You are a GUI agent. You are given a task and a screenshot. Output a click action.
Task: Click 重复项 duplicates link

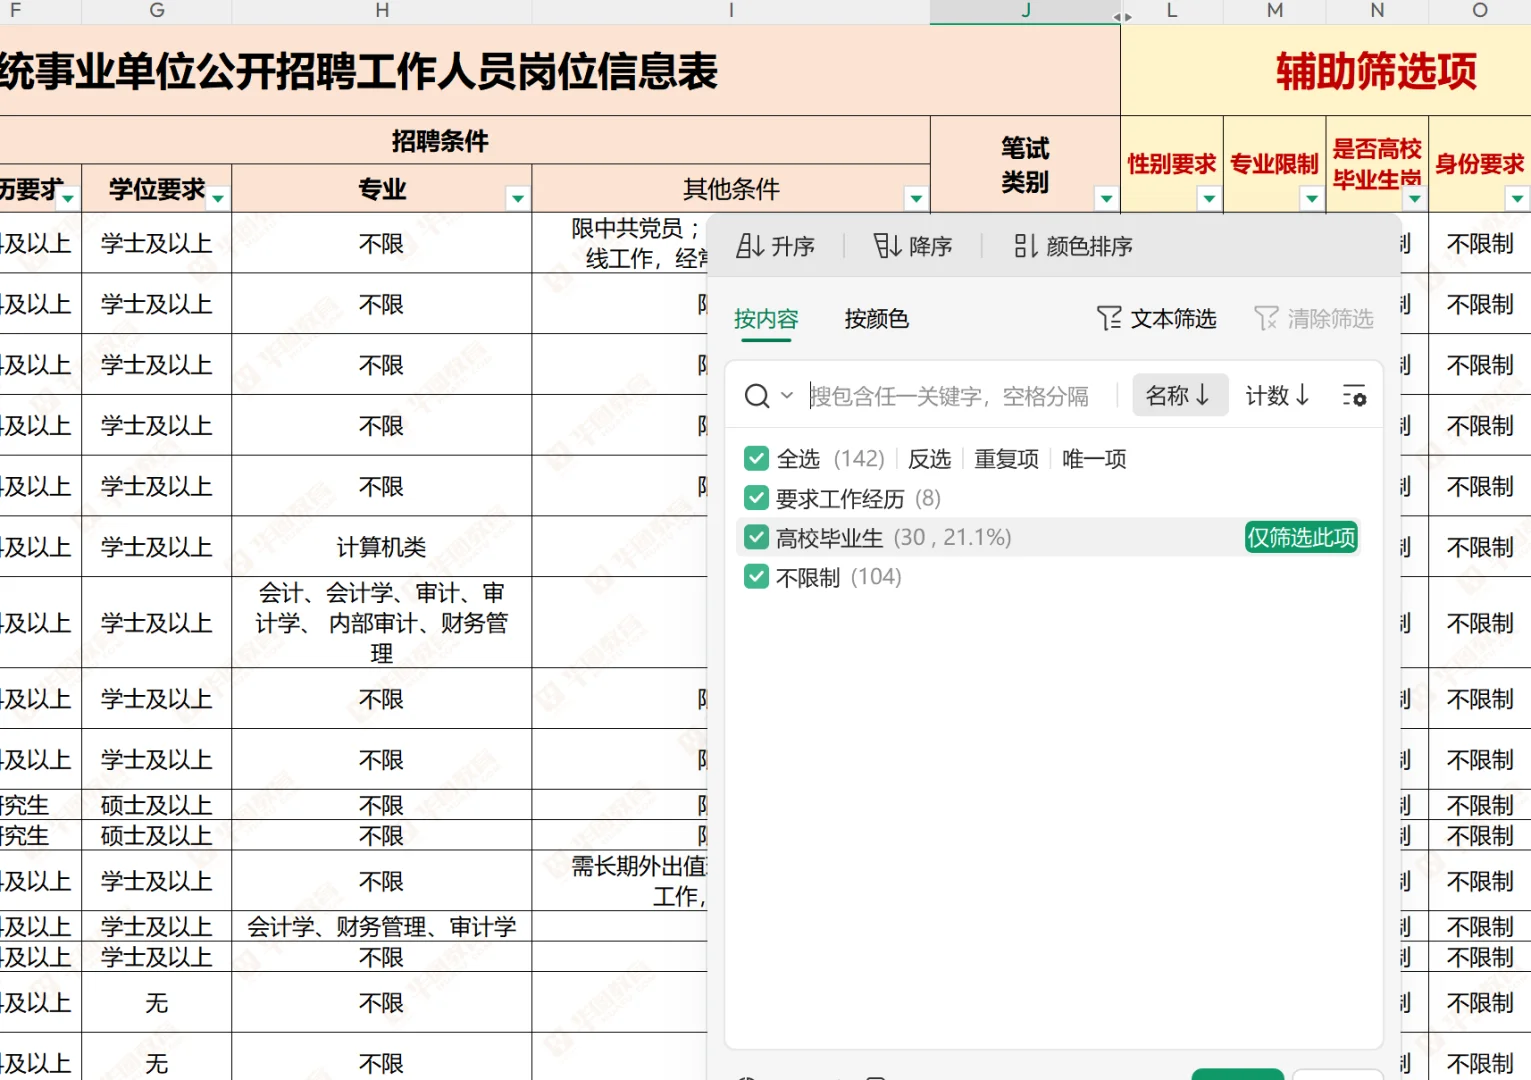click(x=1006, y=459)
